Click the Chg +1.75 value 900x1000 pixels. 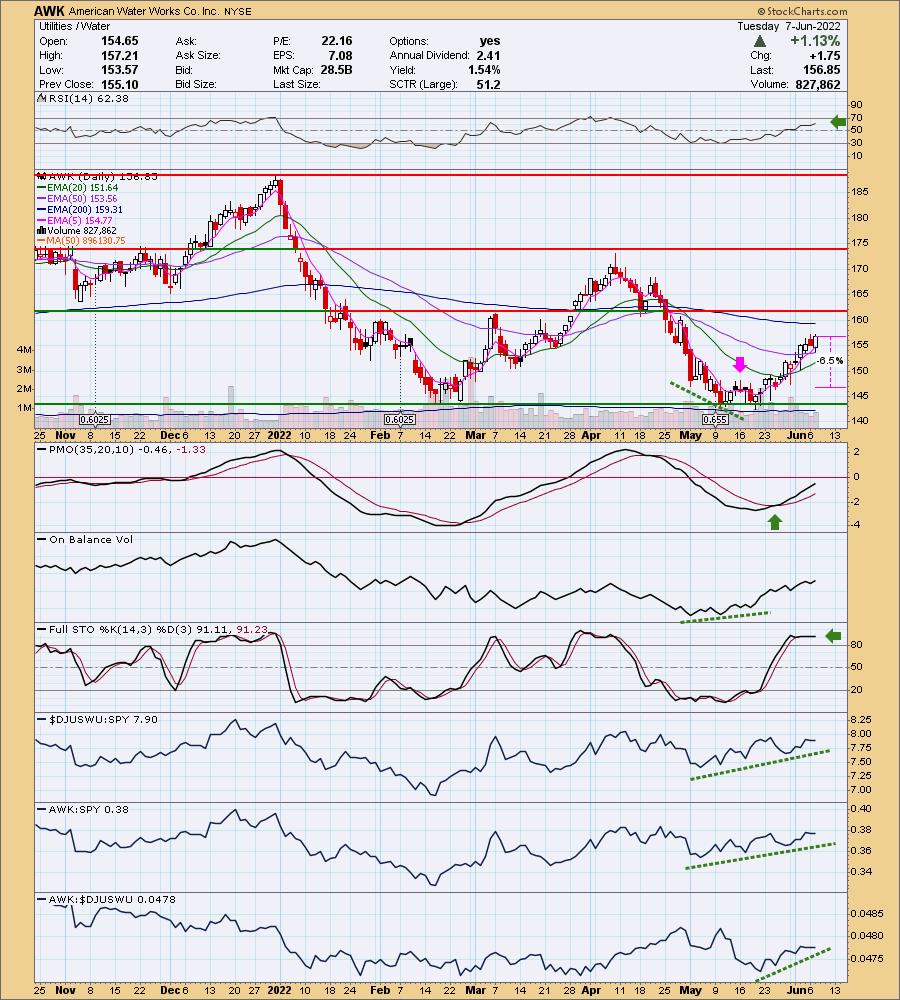point(825,55)
